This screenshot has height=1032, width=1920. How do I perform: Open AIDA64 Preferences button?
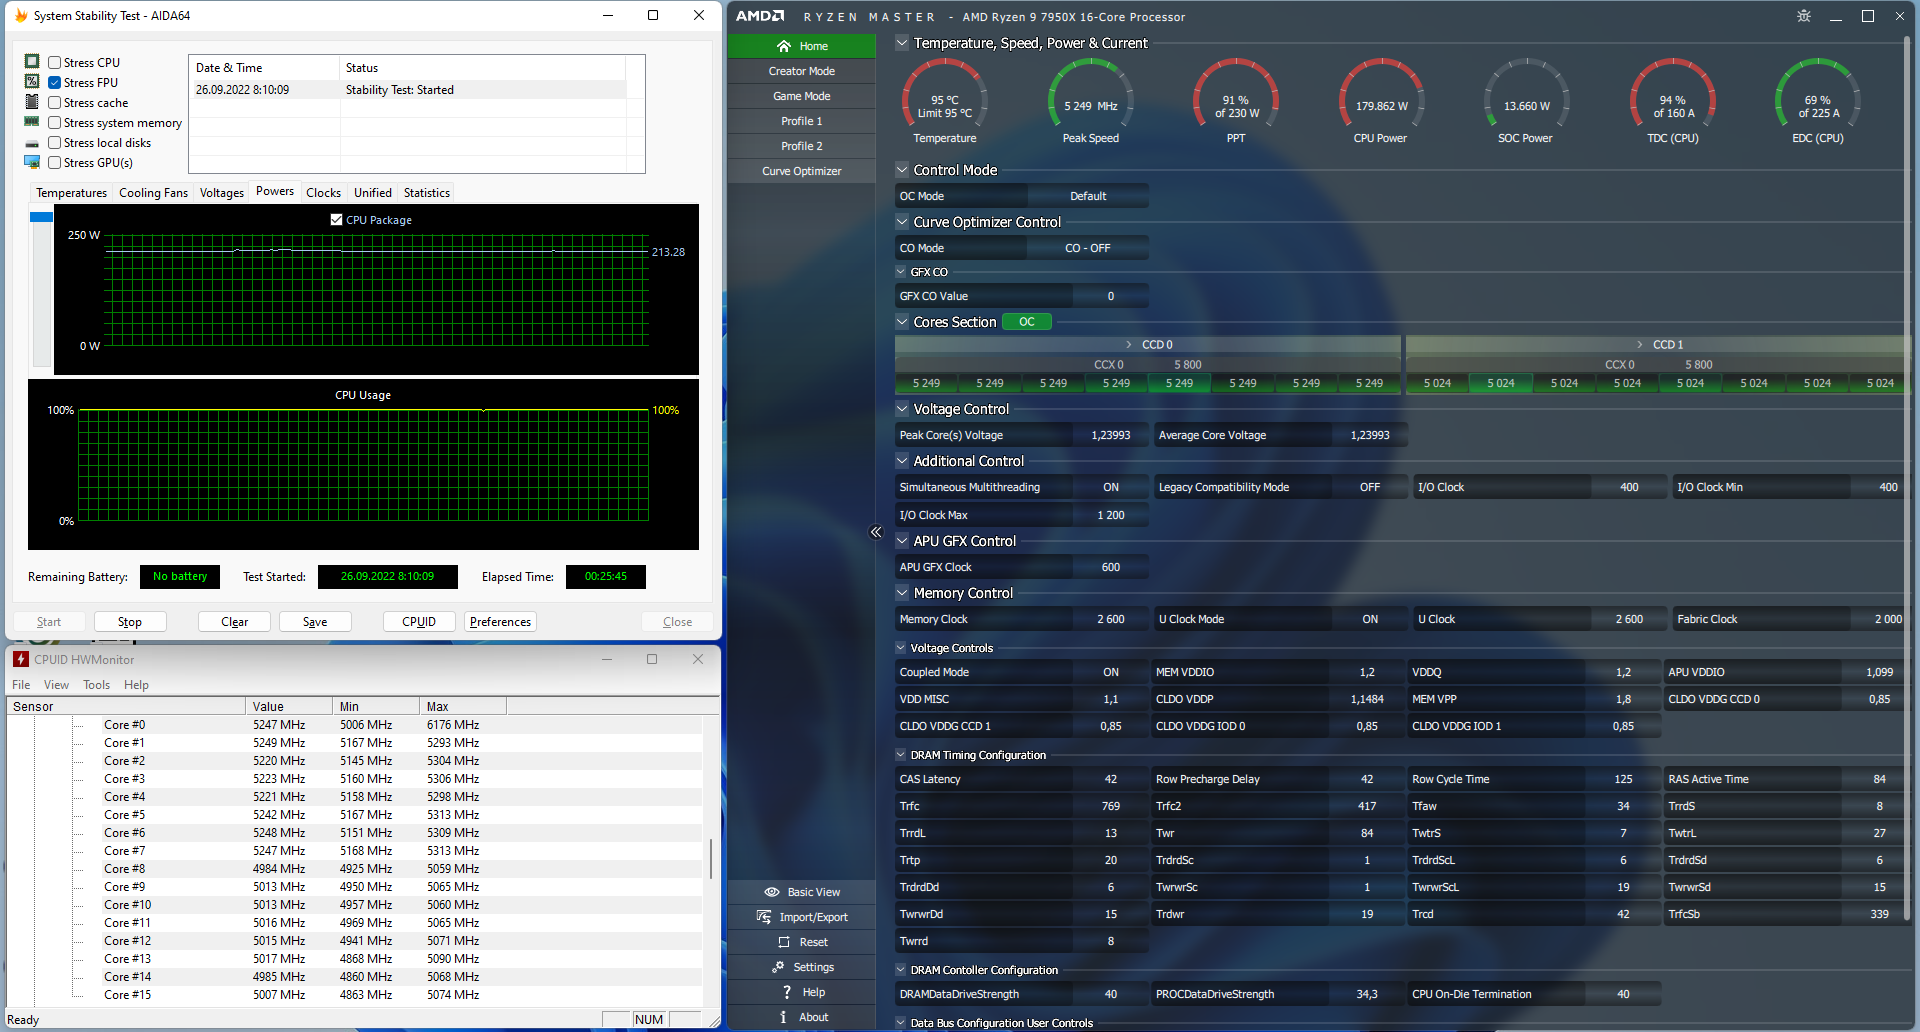(500, 622)
